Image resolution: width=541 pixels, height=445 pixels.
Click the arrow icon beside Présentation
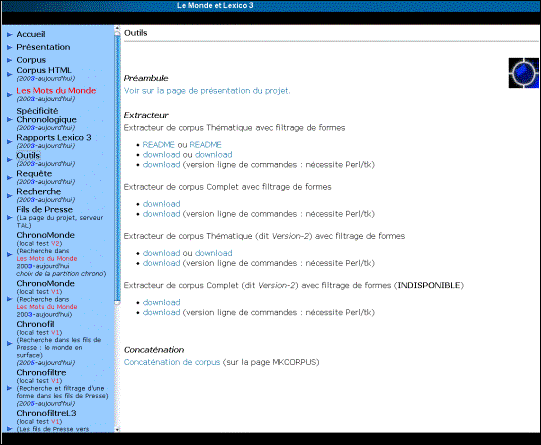[x=10, y=47]
